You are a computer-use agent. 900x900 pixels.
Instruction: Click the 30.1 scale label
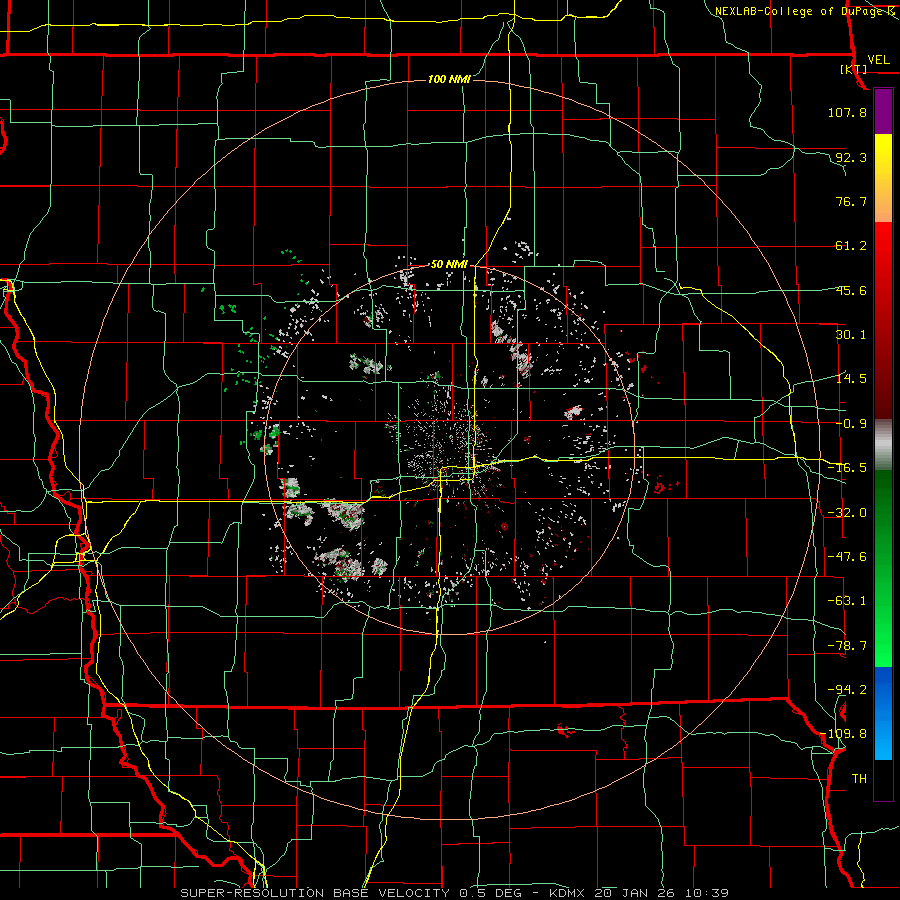pyautogui.click(x=851, y=335)
